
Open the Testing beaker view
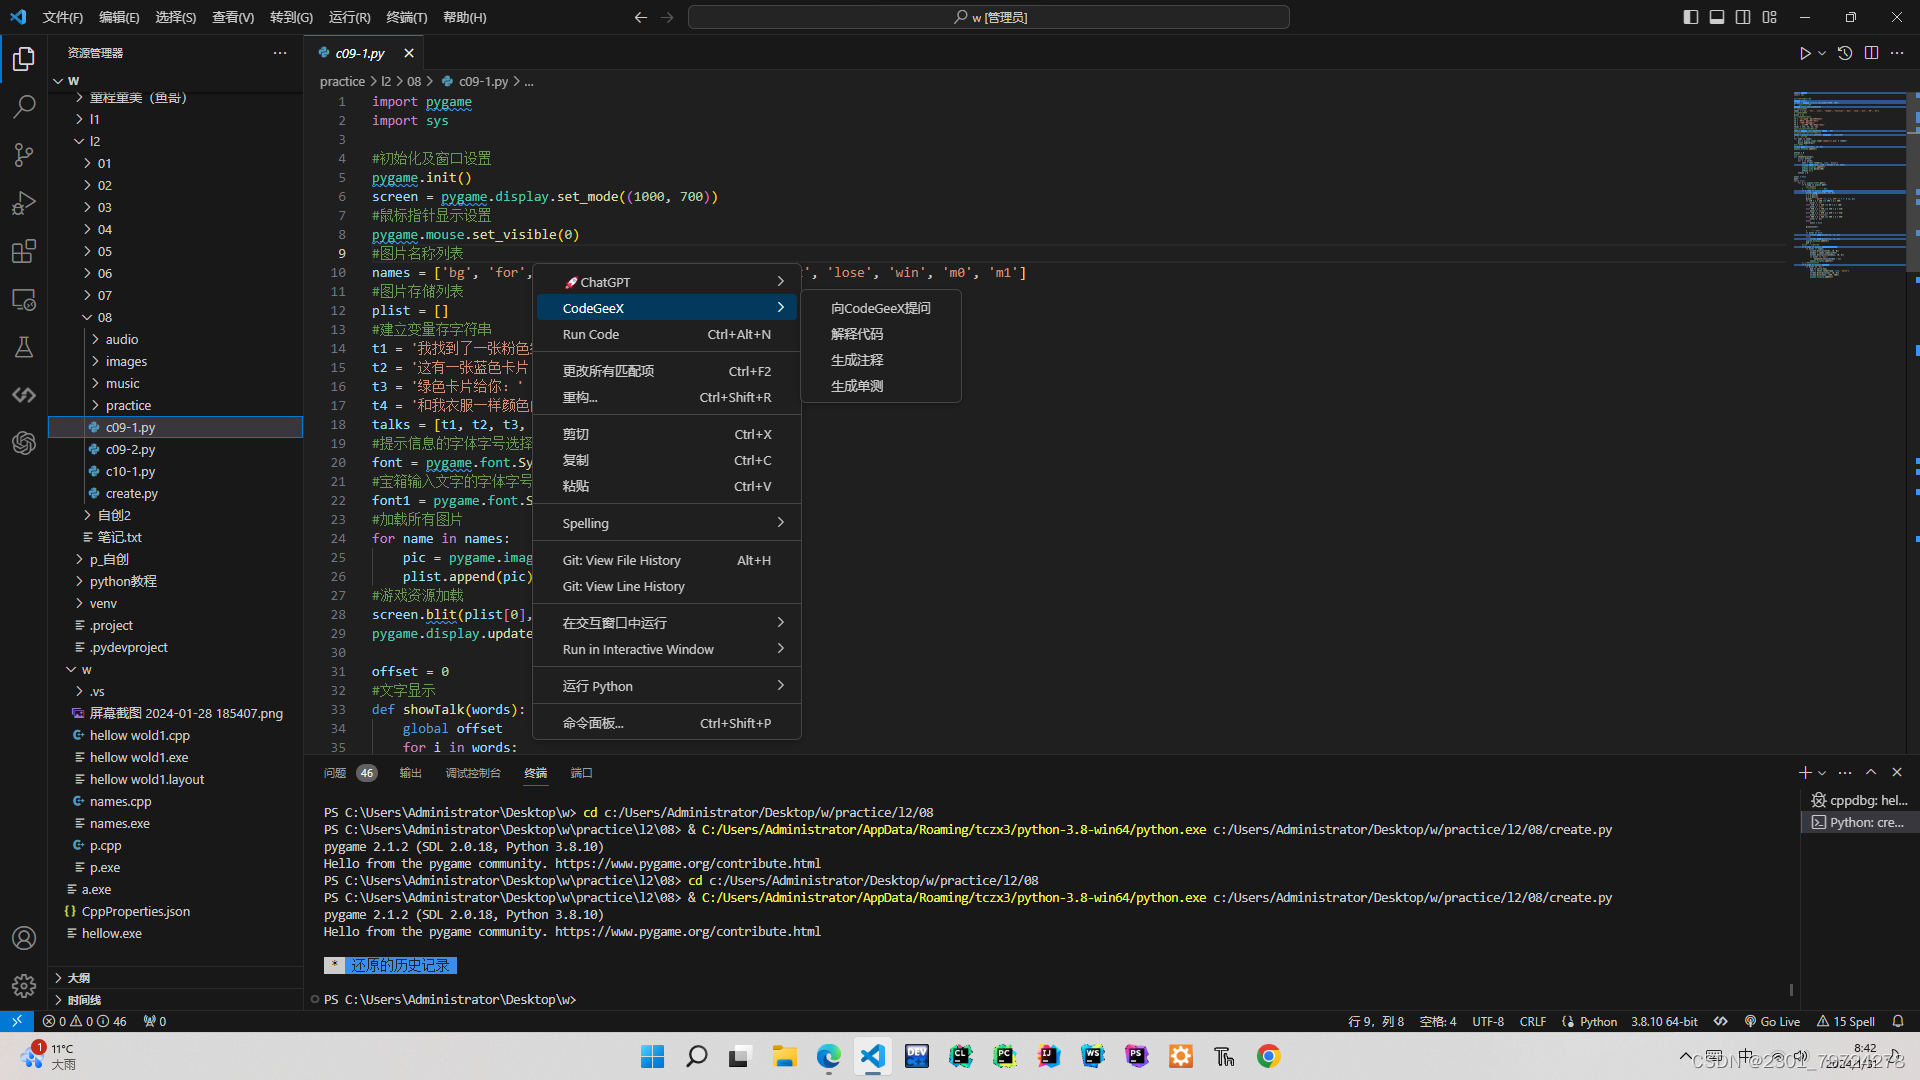pos(24,347)
